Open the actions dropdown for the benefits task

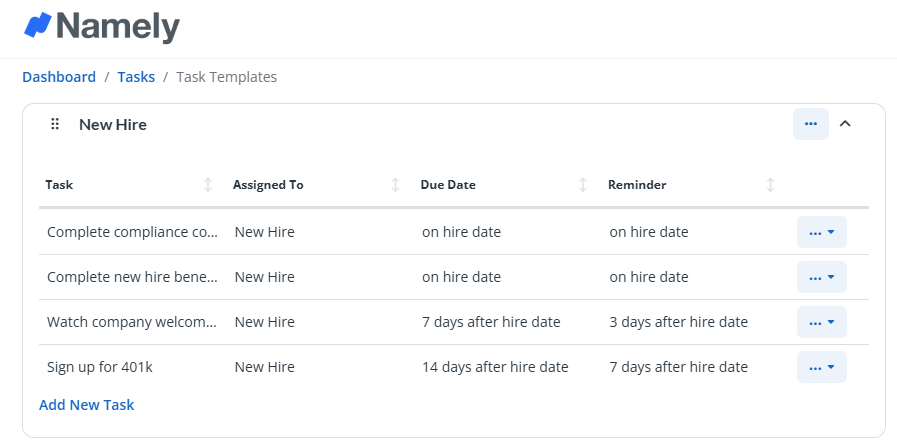tap(821, 277)
